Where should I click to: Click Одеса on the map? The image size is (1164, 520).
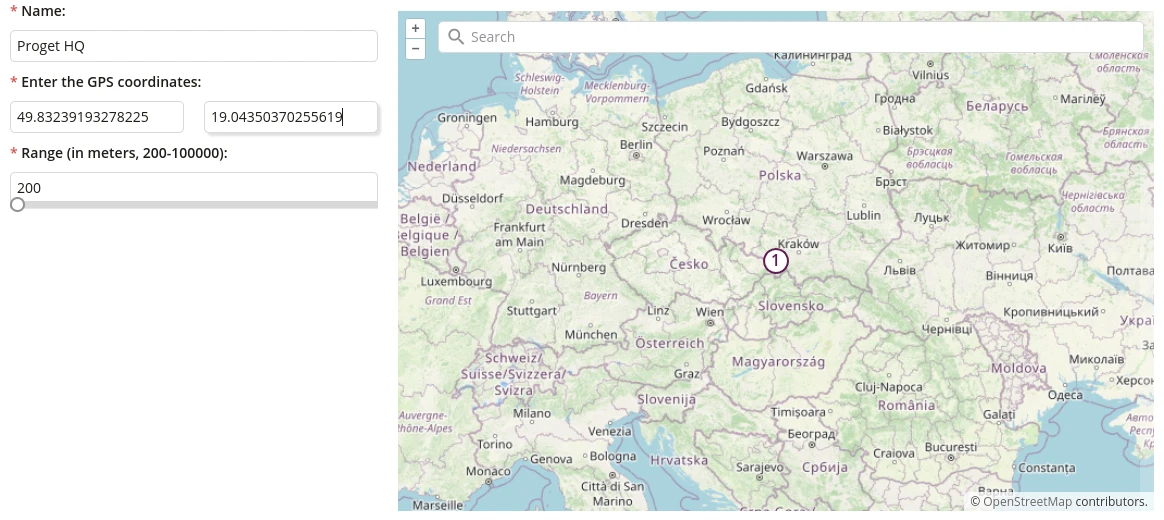1065,396
